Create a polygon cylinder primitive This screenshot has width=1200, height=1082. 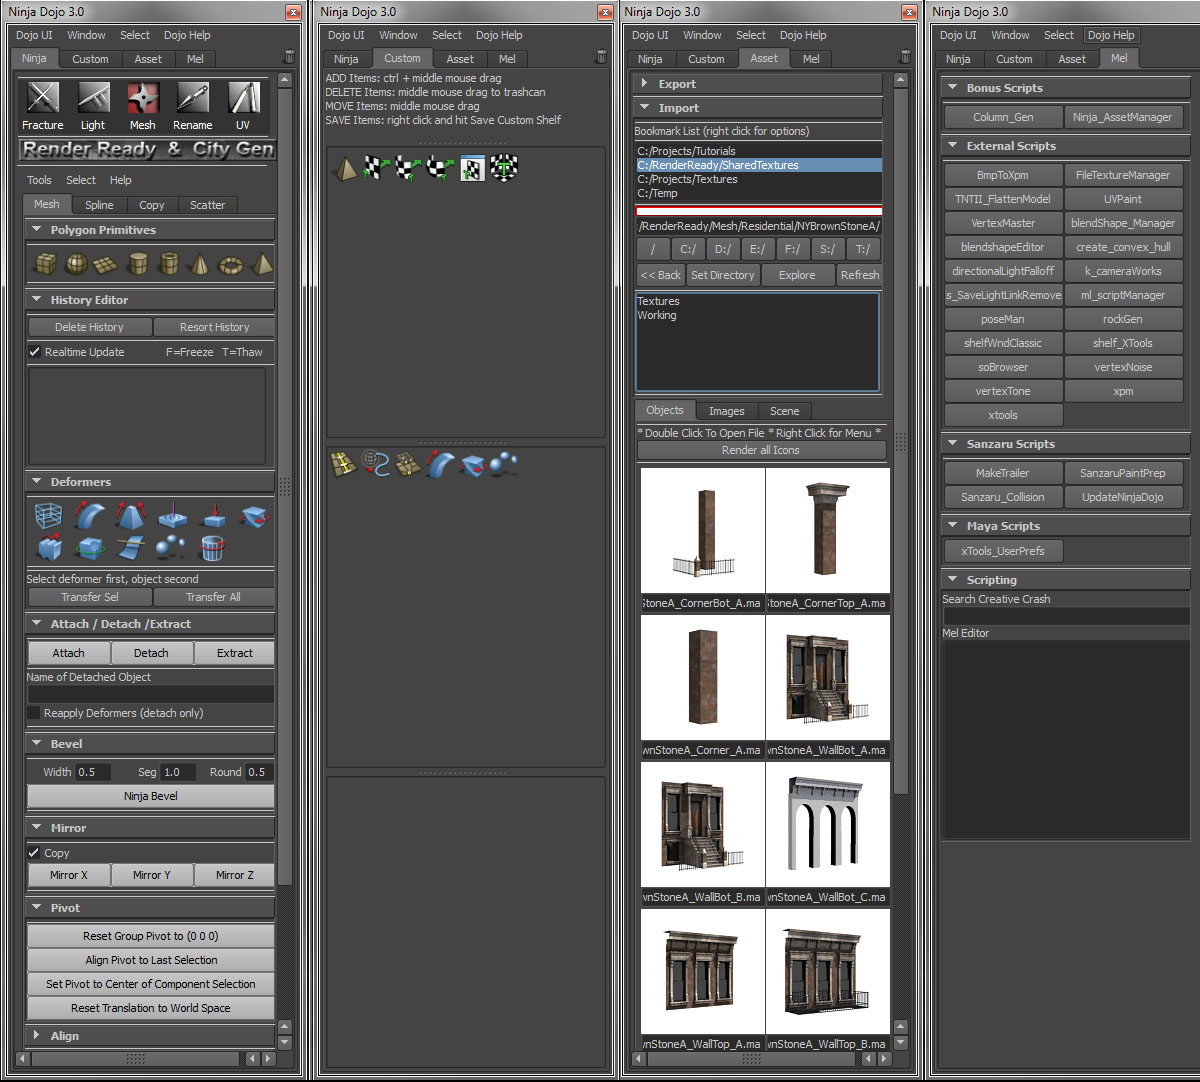[138, 264]
